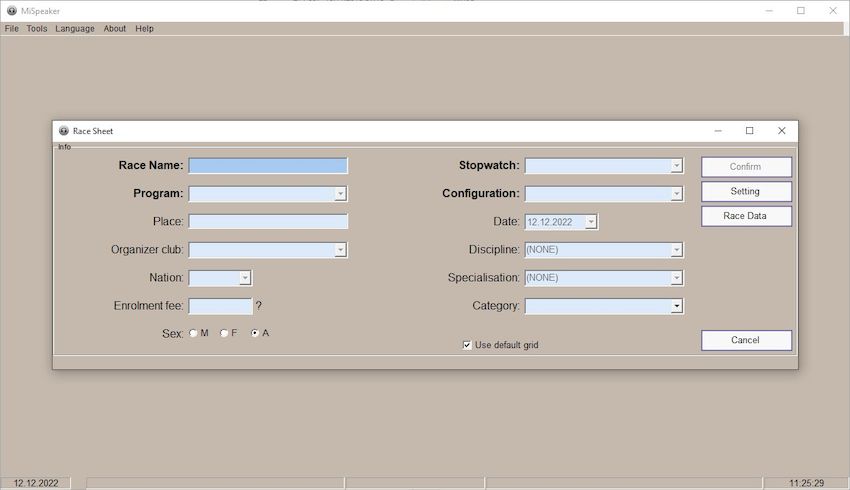This screenshot has width=850, height=490.
Task: Click the Race Sheet dialog icon
Action: 63,131
